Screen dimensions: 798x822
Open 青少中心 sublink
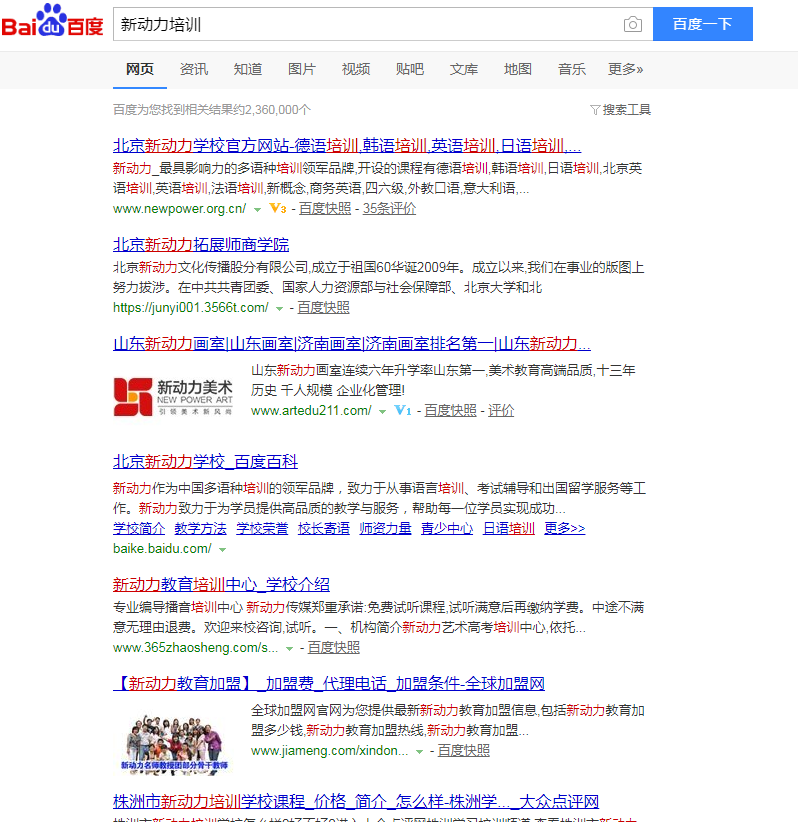447,528
